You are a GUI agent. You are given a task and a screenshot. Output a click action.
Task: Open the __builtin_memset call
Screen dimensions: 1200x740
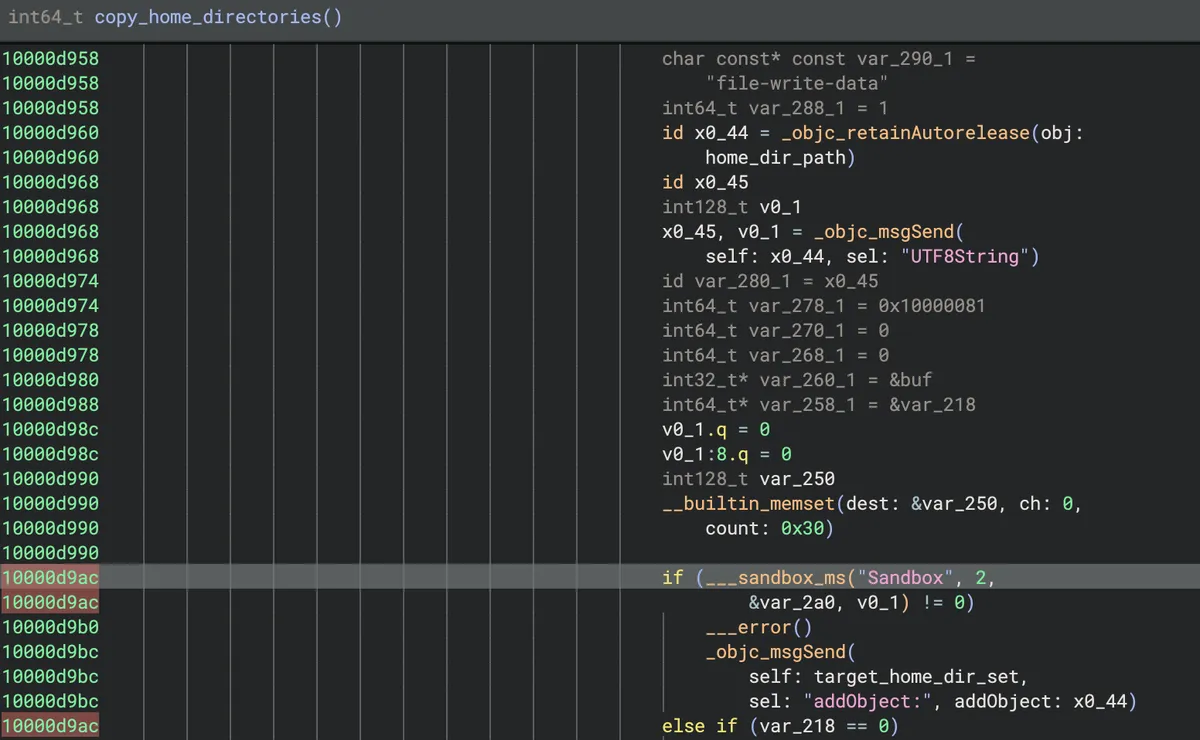[749, 503]
